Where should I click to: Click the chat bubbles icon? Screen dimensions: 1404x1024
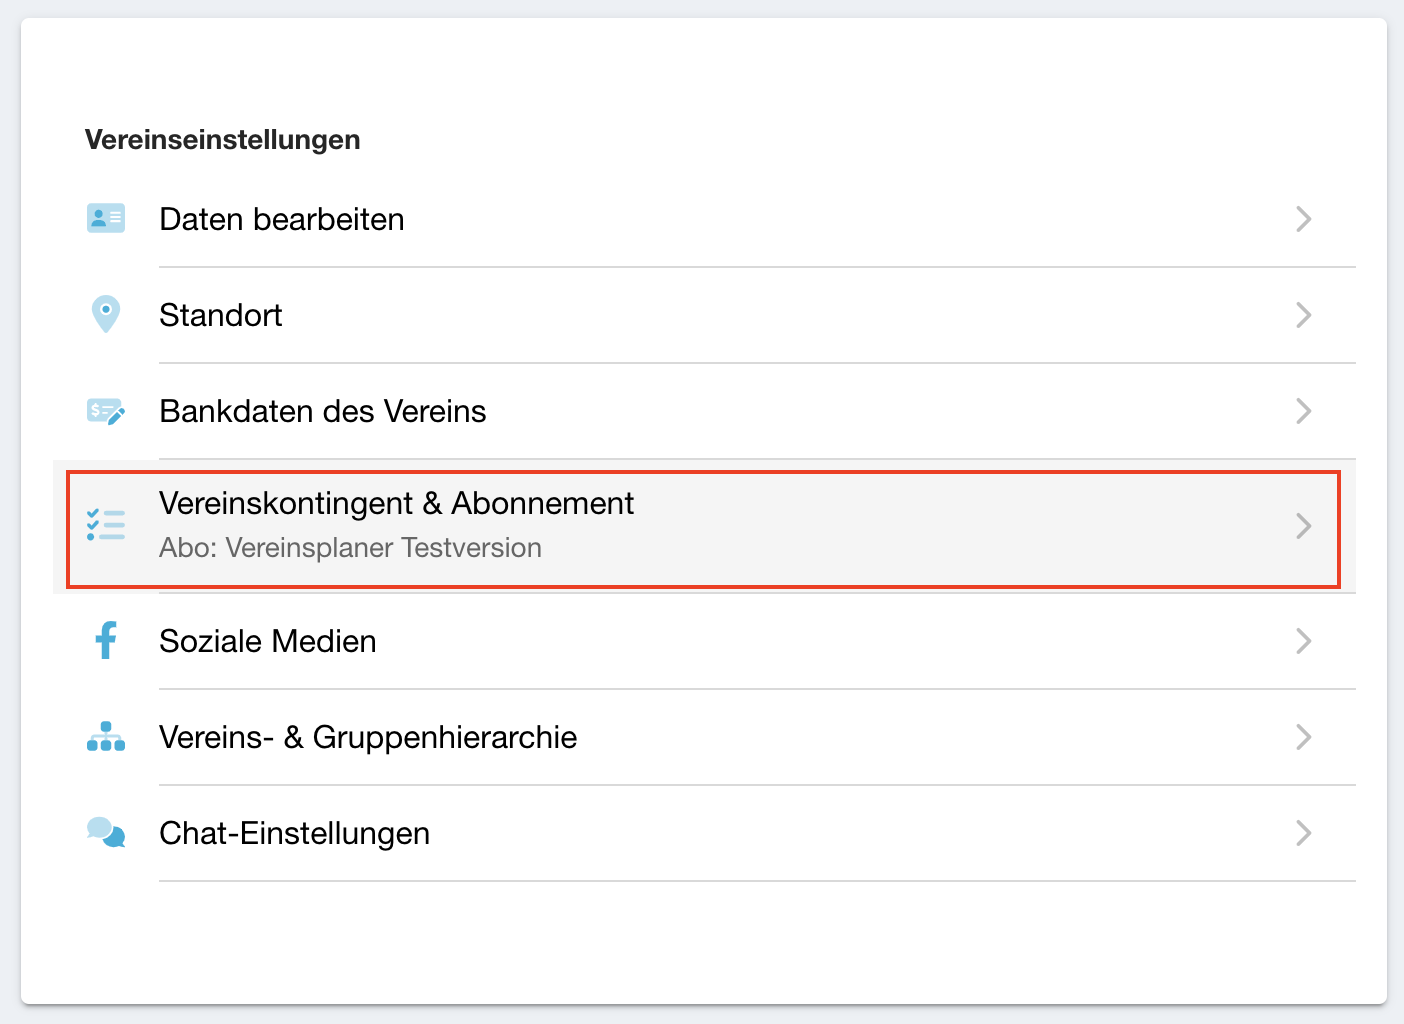106,832
